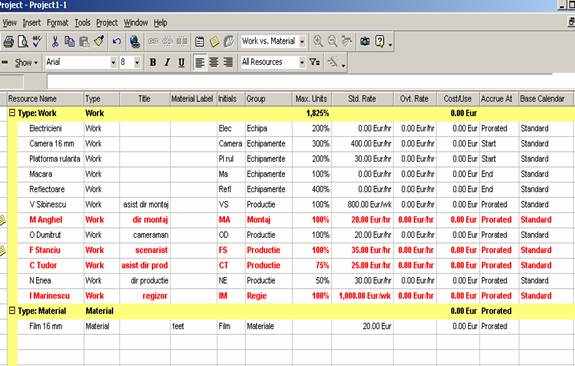
Task: Collapse the Type: Work group
Action: 12,113
